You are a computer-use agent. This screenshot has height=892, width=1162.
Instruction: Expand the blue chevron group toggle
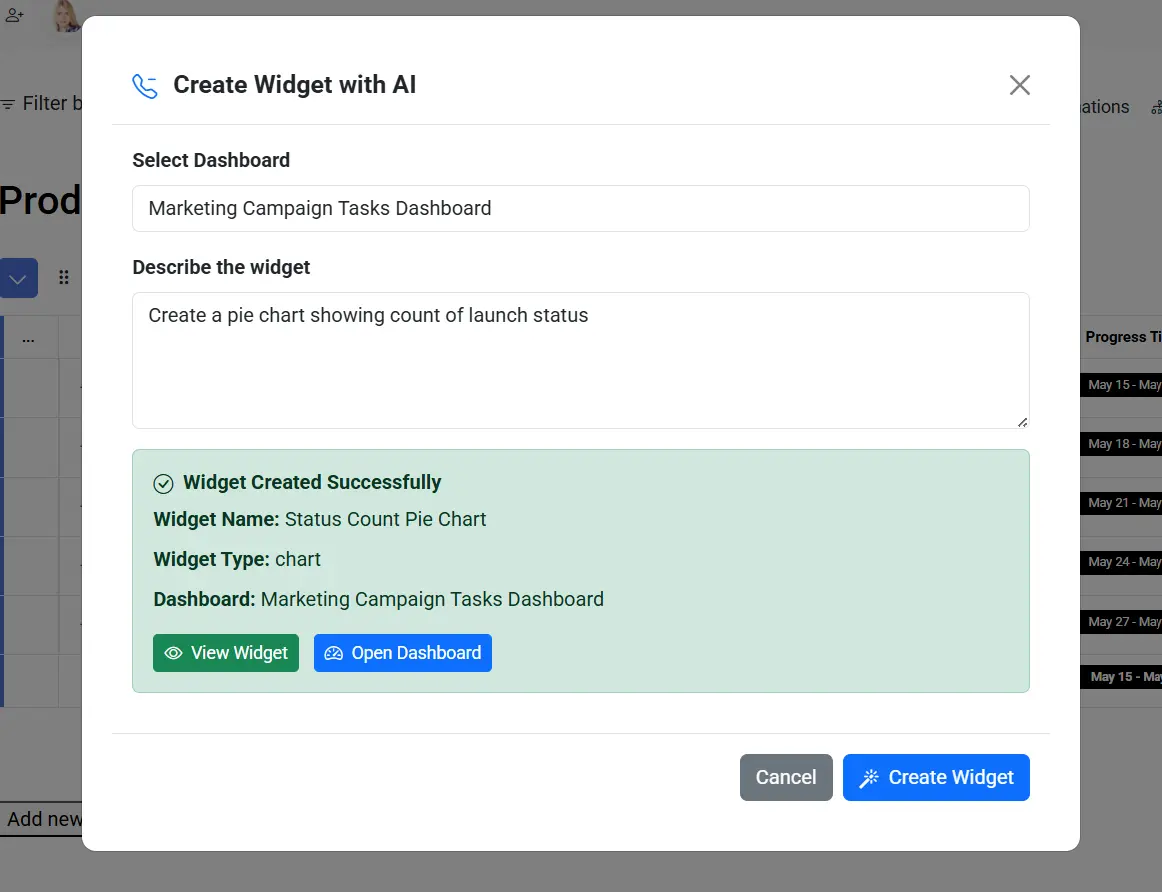(19, 278)
